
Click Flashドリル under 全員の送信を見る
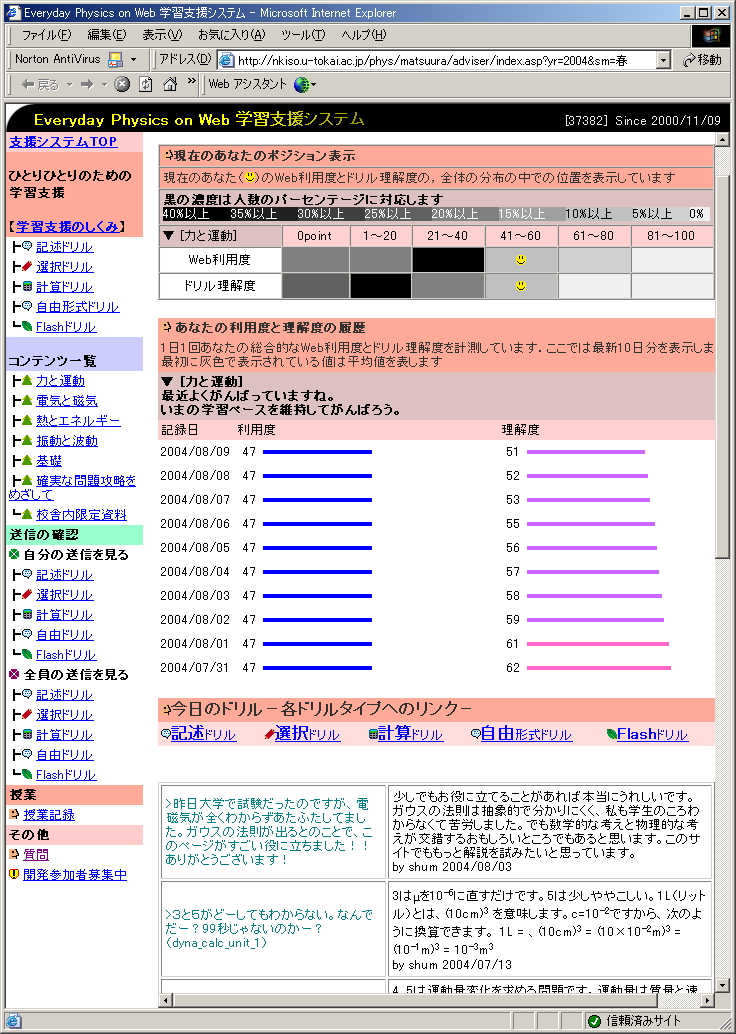[x=66, y=775]
